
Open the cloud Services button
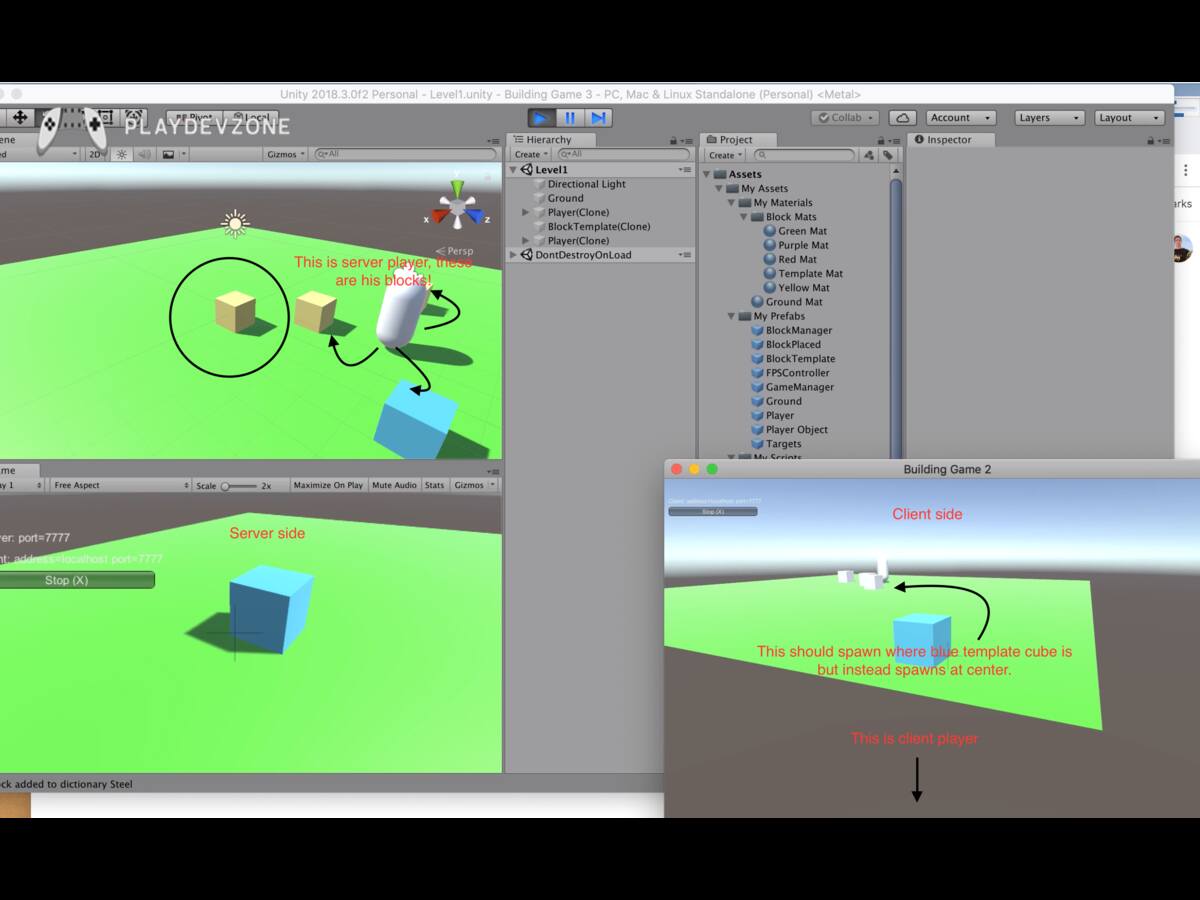[x=903, y=118]
